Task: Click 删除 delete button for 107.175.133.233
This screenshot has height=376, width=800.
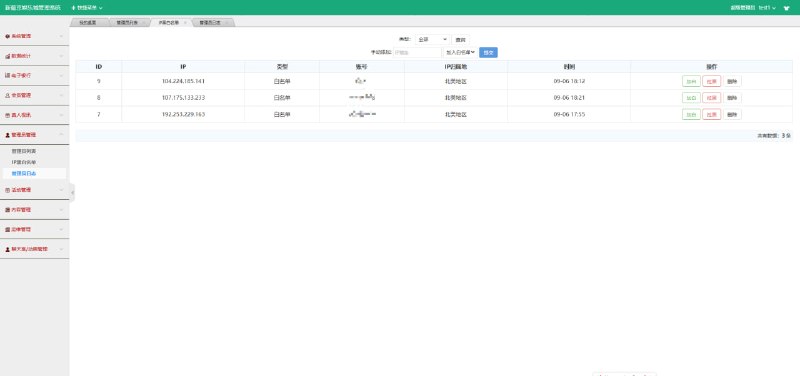Action: (732, 97)
